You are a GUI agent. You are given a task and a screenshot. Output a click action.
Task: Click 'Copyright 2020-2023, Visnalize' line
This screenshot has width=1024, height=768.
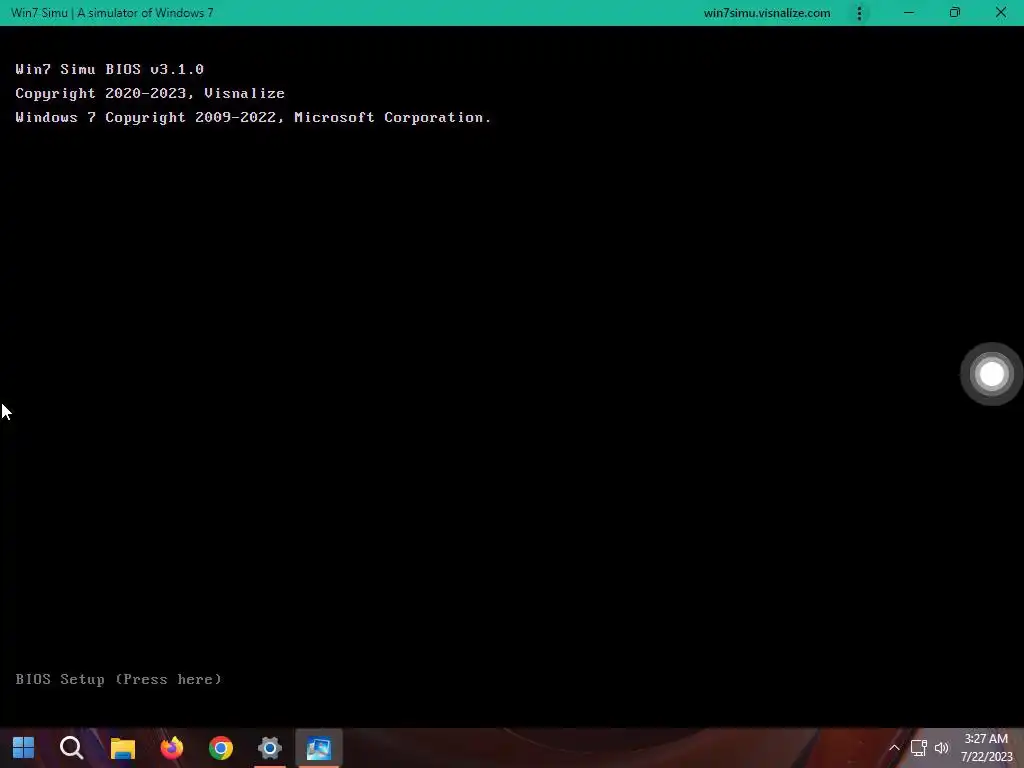[x=150, y=93]
